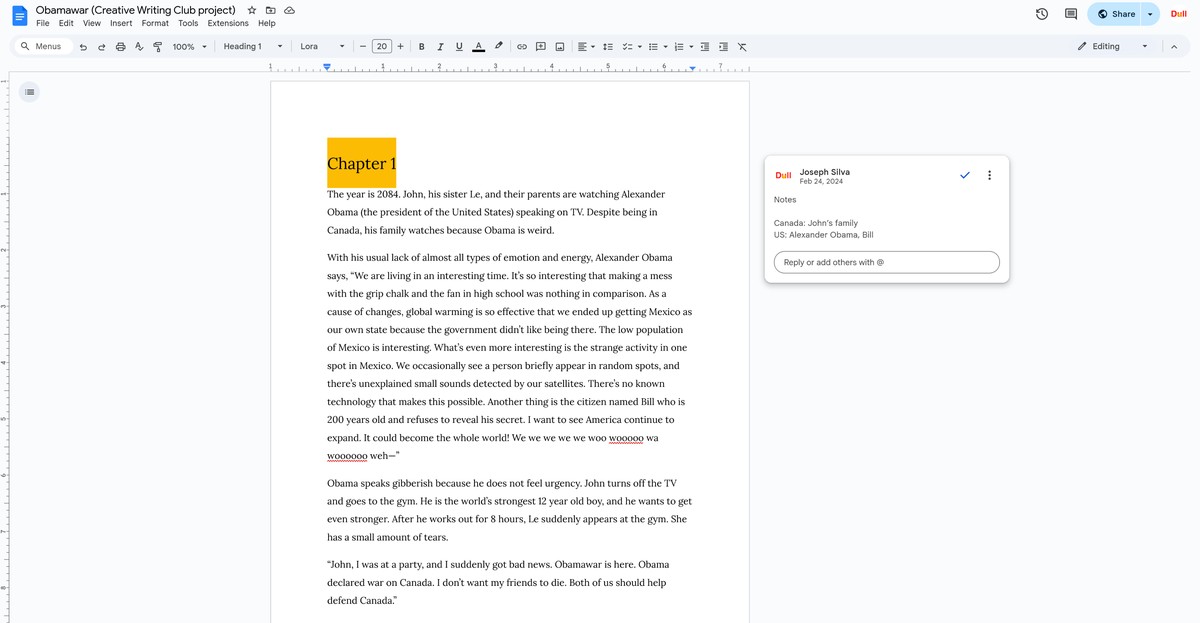
Task: Click the comment reply input field
Action: point(886,262)
